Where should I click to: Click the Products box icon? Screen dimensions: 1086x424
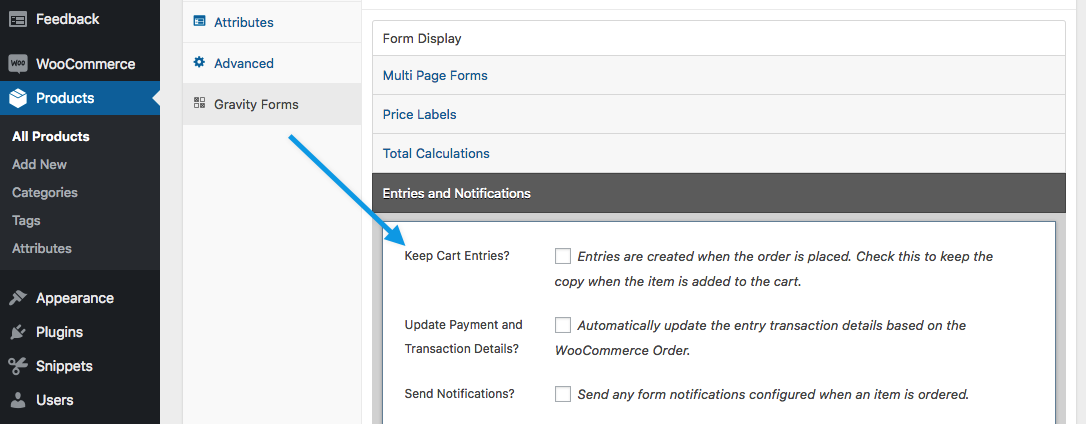point(18,98)
